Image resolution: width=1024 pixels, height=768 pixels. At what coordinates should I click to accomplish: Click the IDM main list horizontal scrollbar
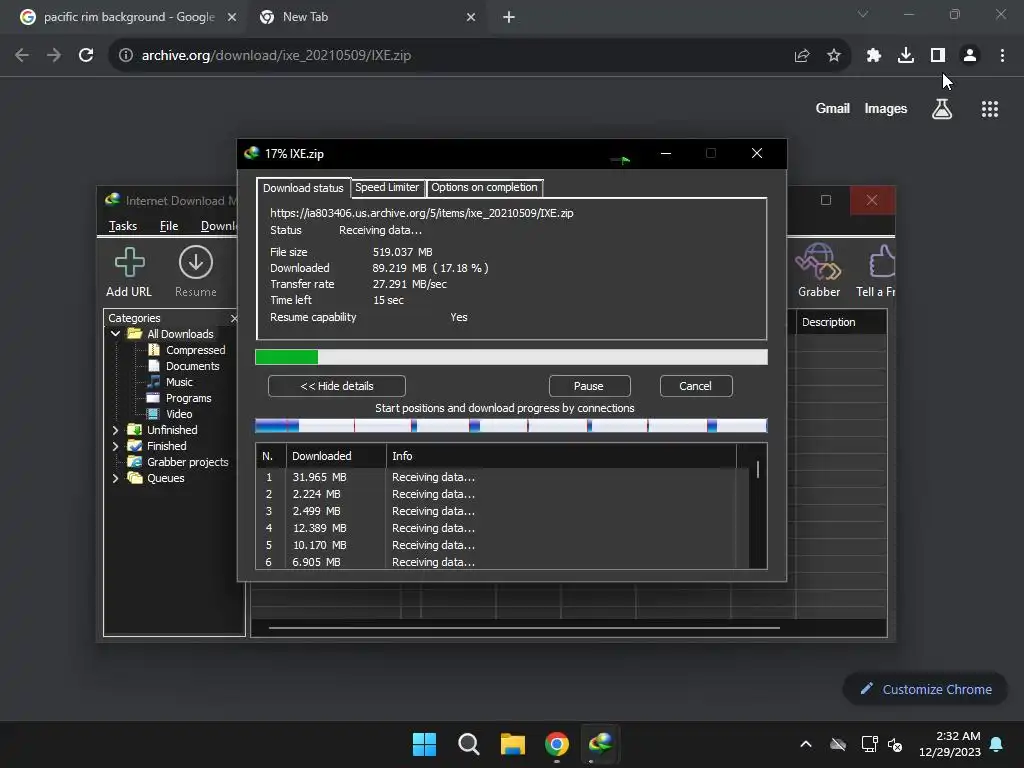pyautogui.click(x=524, y=628)
